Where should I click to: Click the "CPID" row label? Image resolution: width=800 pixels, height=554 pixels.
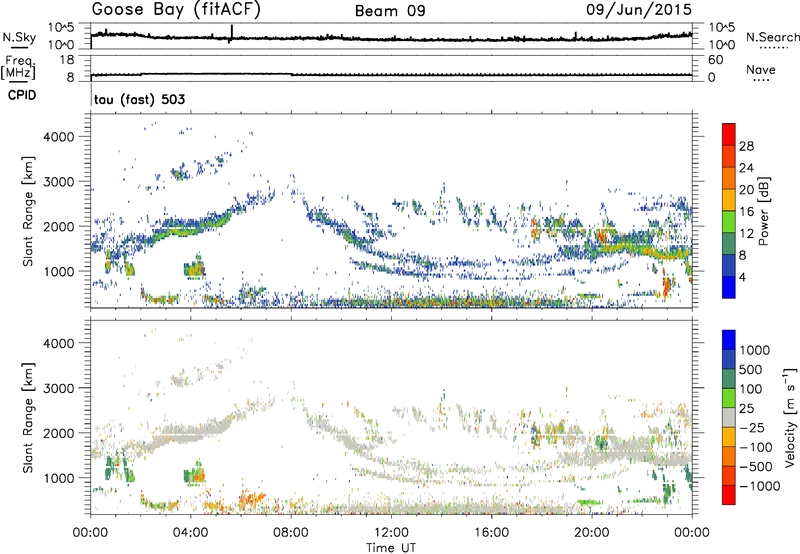pos(22,95)
